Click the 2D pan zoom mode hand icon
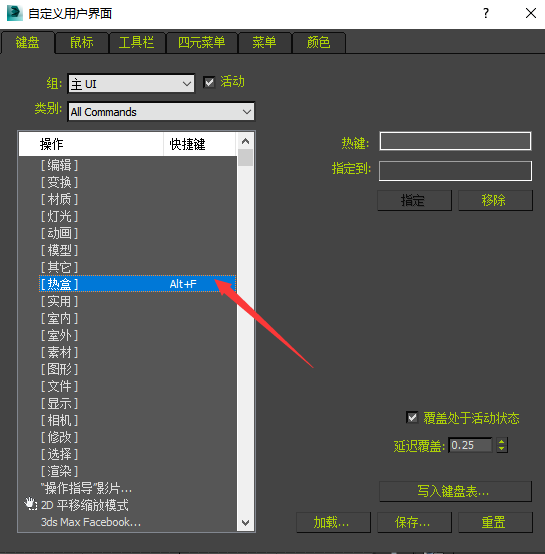The width and height of the screenshot is (545, 554). 30,504
